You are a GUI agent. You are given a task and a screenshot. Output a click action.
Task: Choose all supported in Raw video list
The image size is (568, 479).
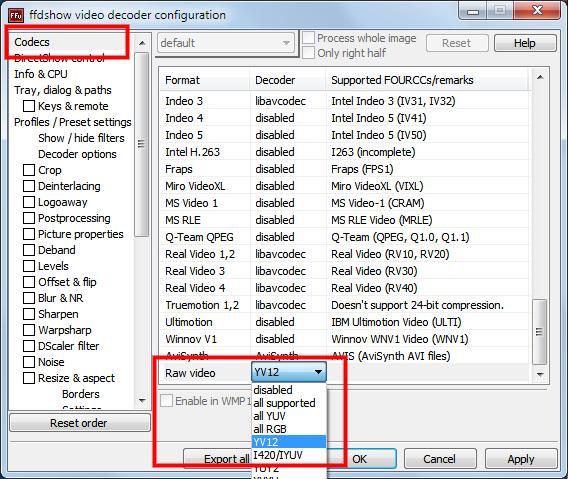tap(289, 403)
